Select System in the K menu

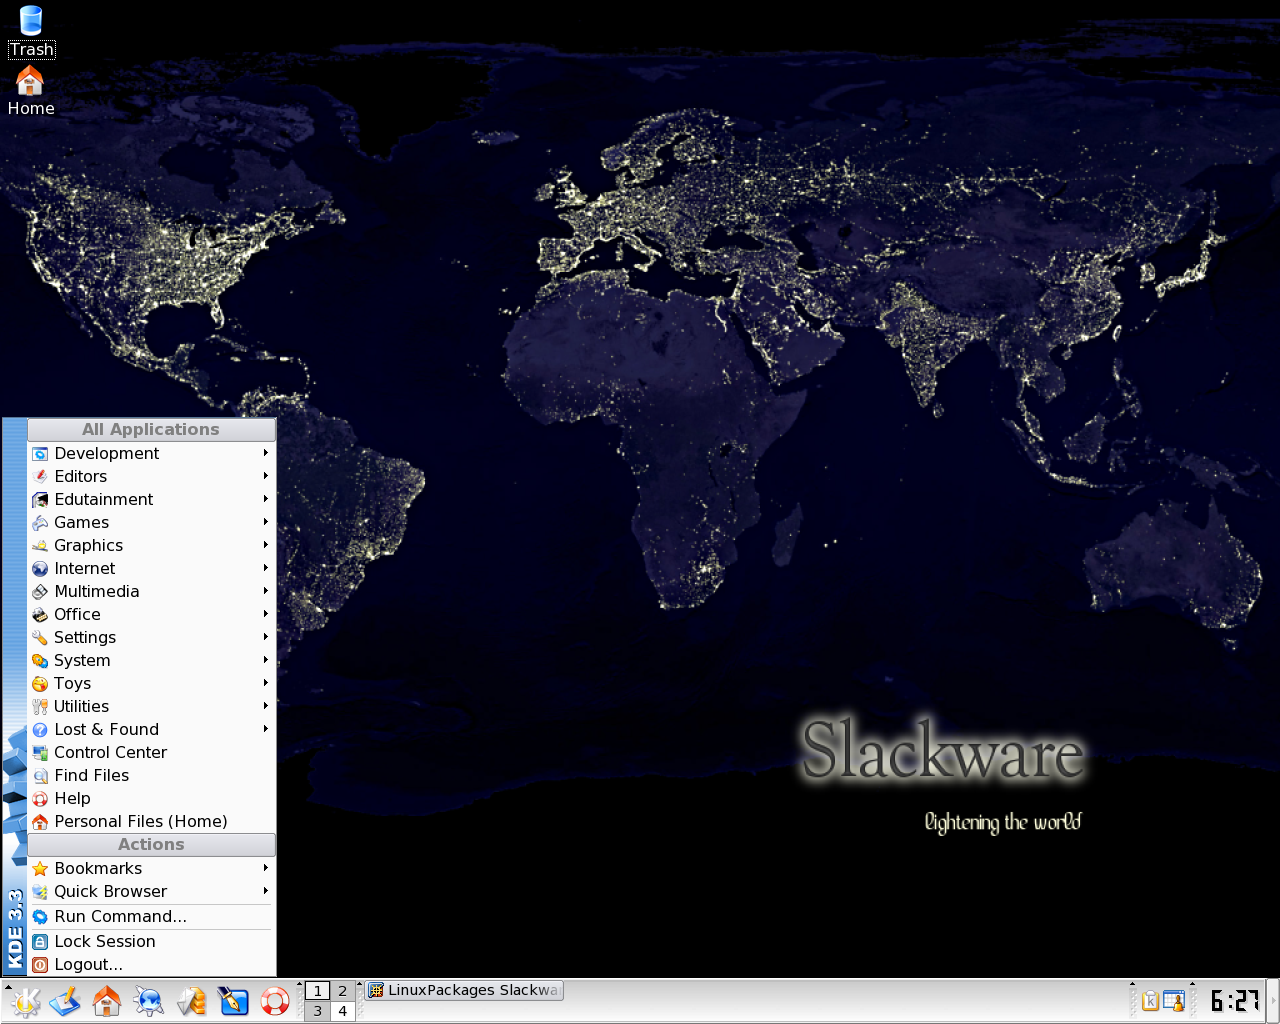[x=152, y=660]
